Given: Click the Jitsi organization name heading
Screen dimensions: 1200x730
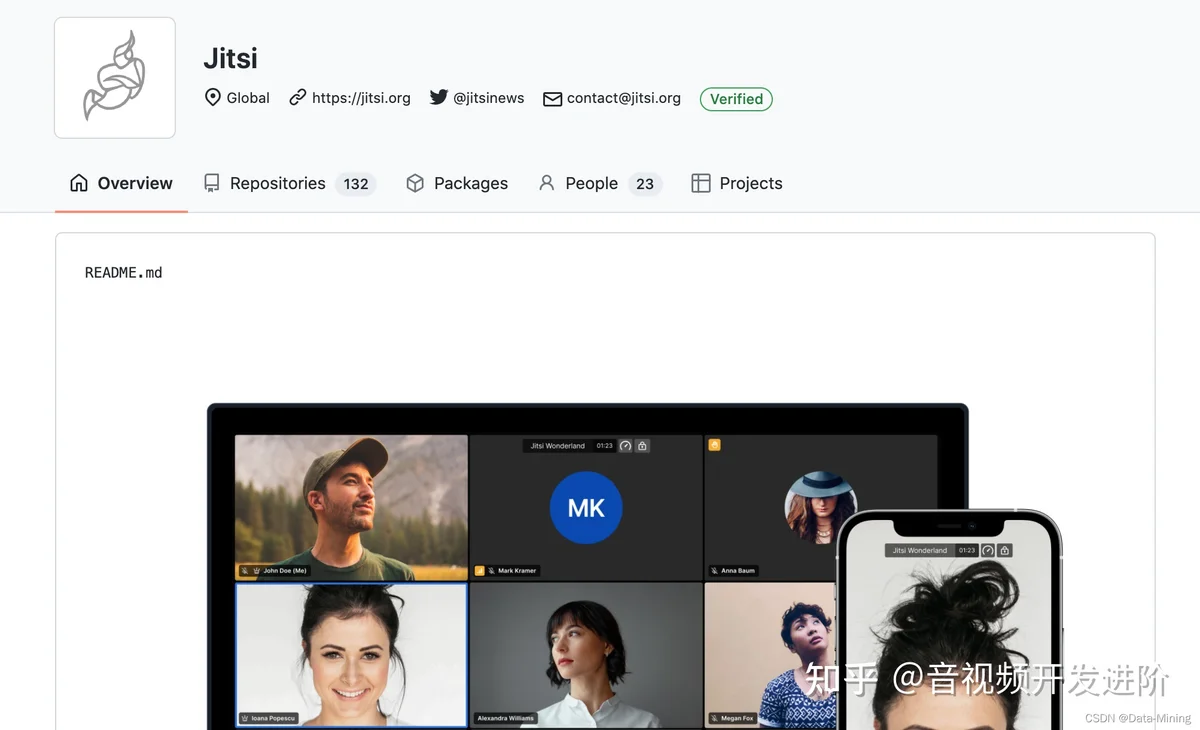Looking at the screenshot, I should coord(230,58).
